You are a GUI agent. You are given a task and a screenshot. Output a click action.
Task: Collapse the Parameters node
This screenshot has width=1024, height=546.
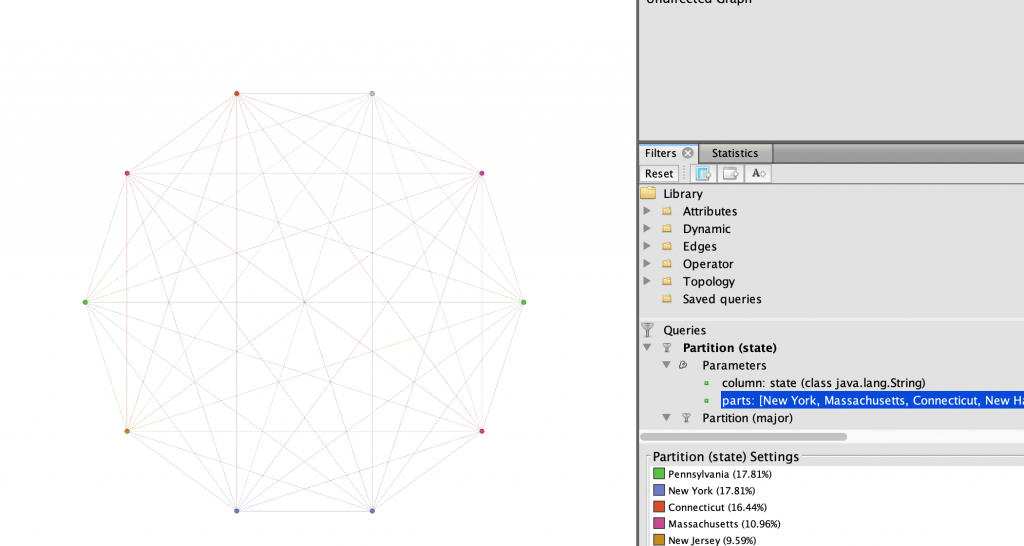click(665, 366)
